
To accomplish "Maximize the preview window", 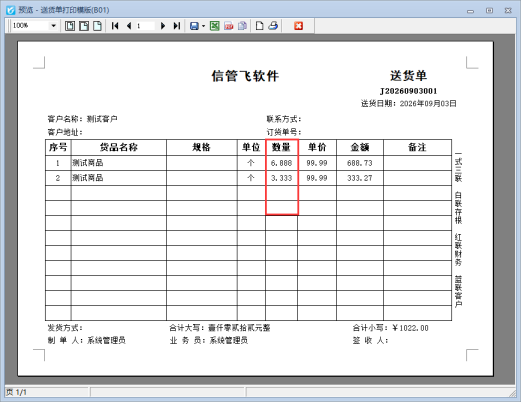I will tap(489, 11).
